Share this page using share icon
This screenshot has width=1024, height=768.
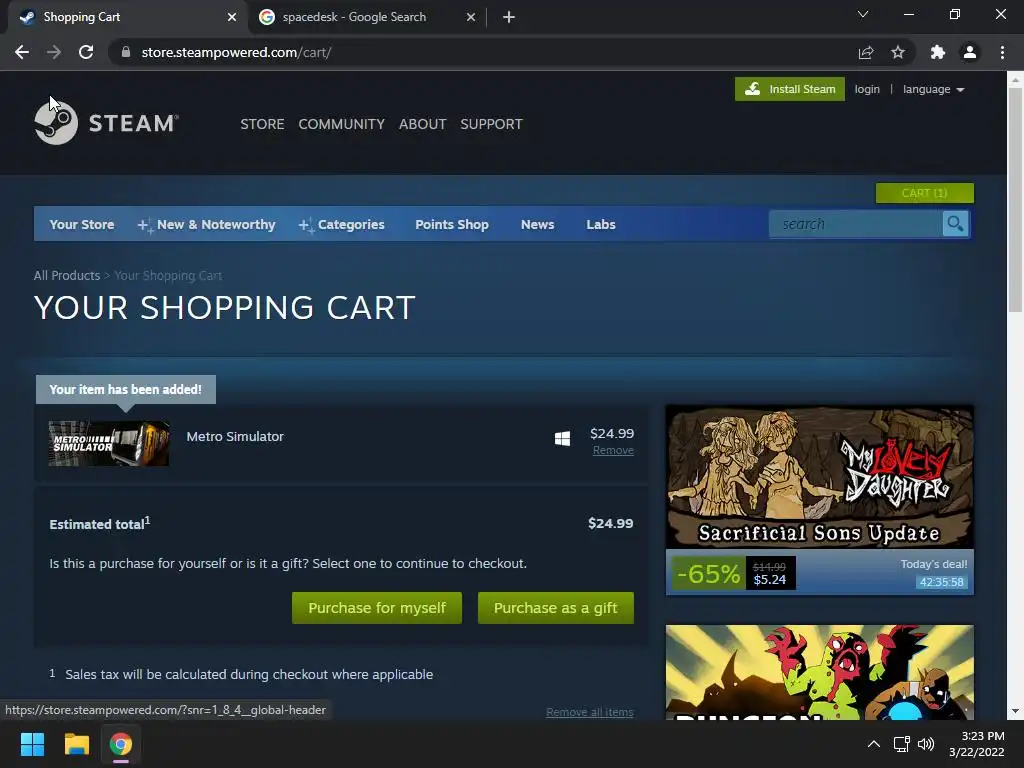coord(866,52)
